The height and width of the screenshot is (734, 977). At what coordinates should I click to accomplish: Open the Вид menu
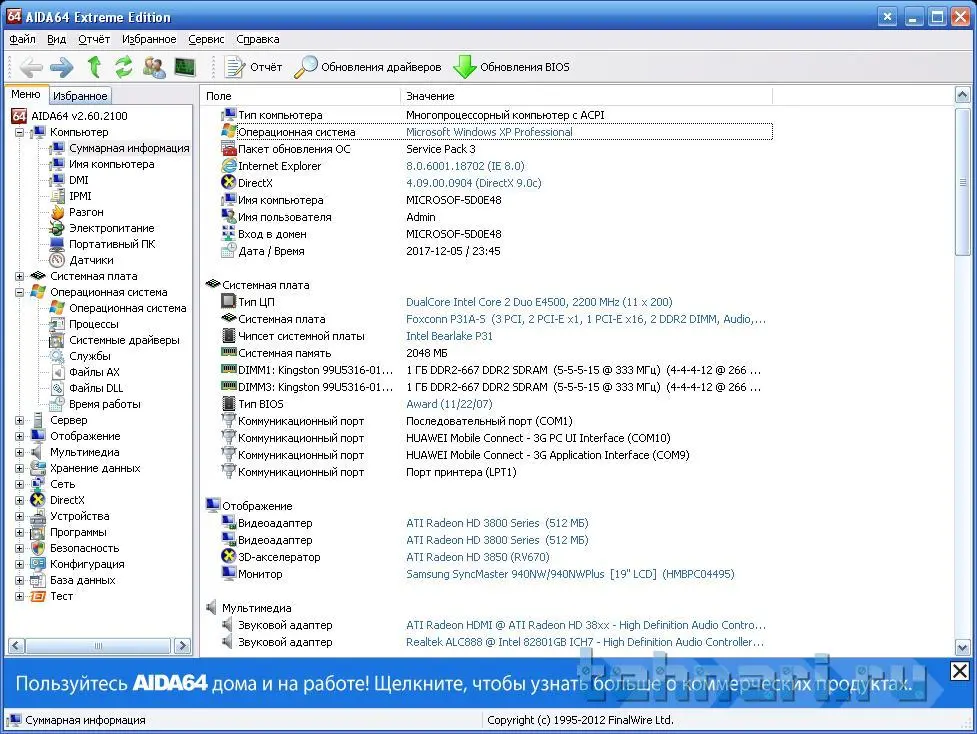tap(56, 39)
